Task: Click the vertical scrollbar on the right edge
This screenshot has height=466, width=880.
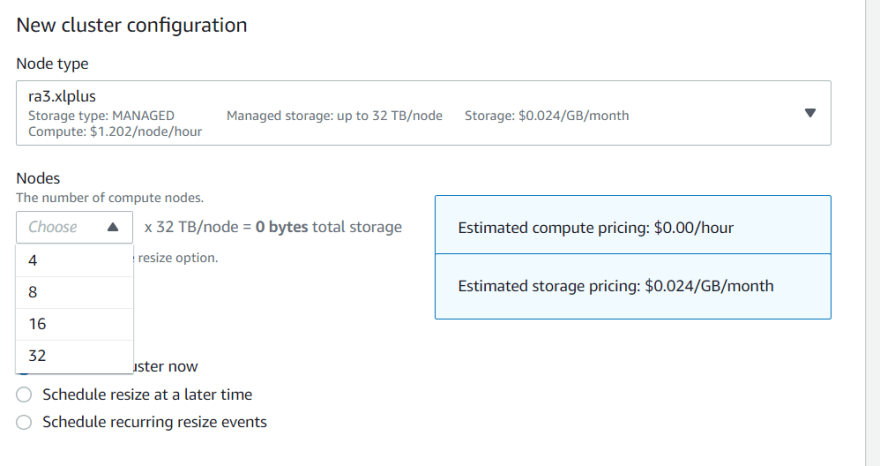Action: 873,233
